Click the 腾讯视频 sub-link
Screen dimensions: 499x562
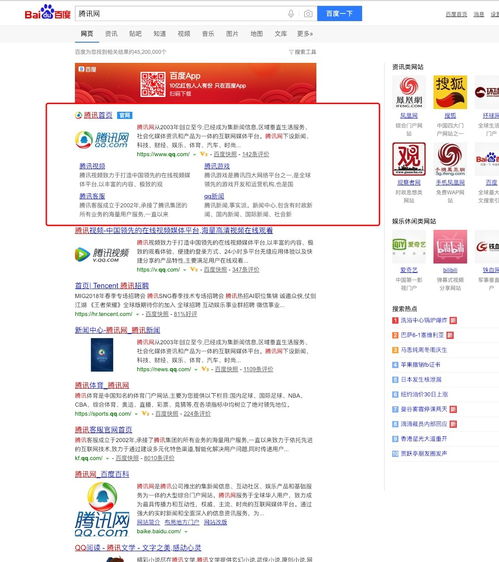tap(92, 166)
